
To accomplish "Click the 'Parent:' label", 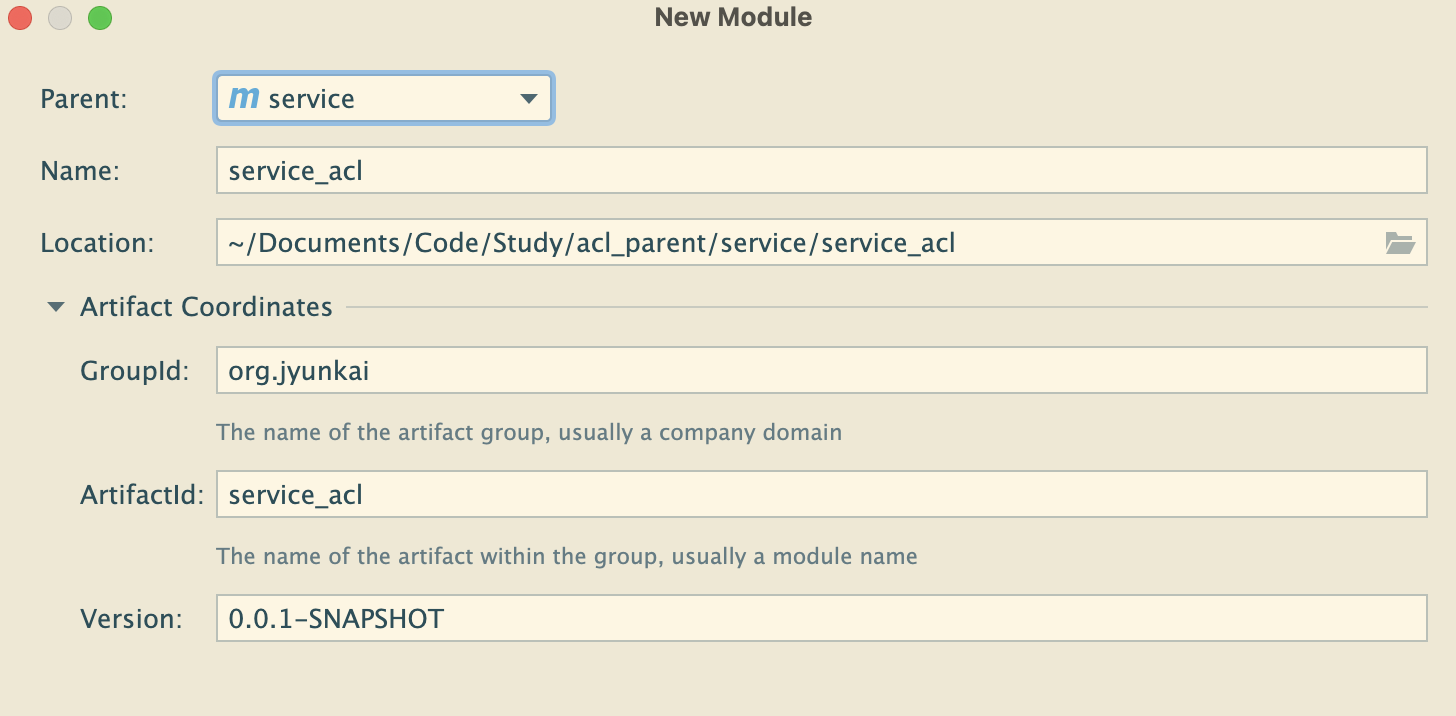I will (x=84, y=99).
